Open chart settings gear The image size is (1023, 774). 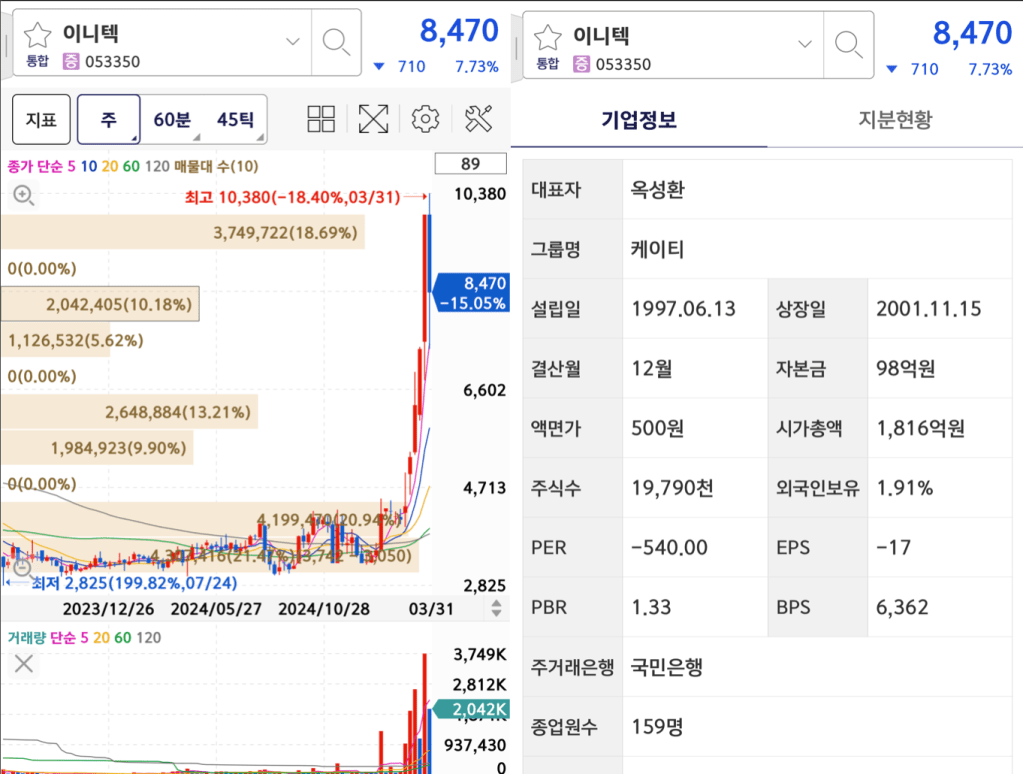[x=425, y=119]
